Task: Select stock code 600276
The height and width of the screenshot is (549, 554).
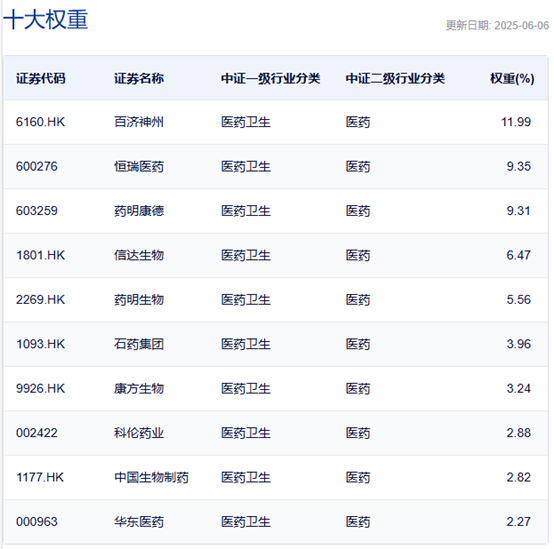Action: tap(37, 166)
